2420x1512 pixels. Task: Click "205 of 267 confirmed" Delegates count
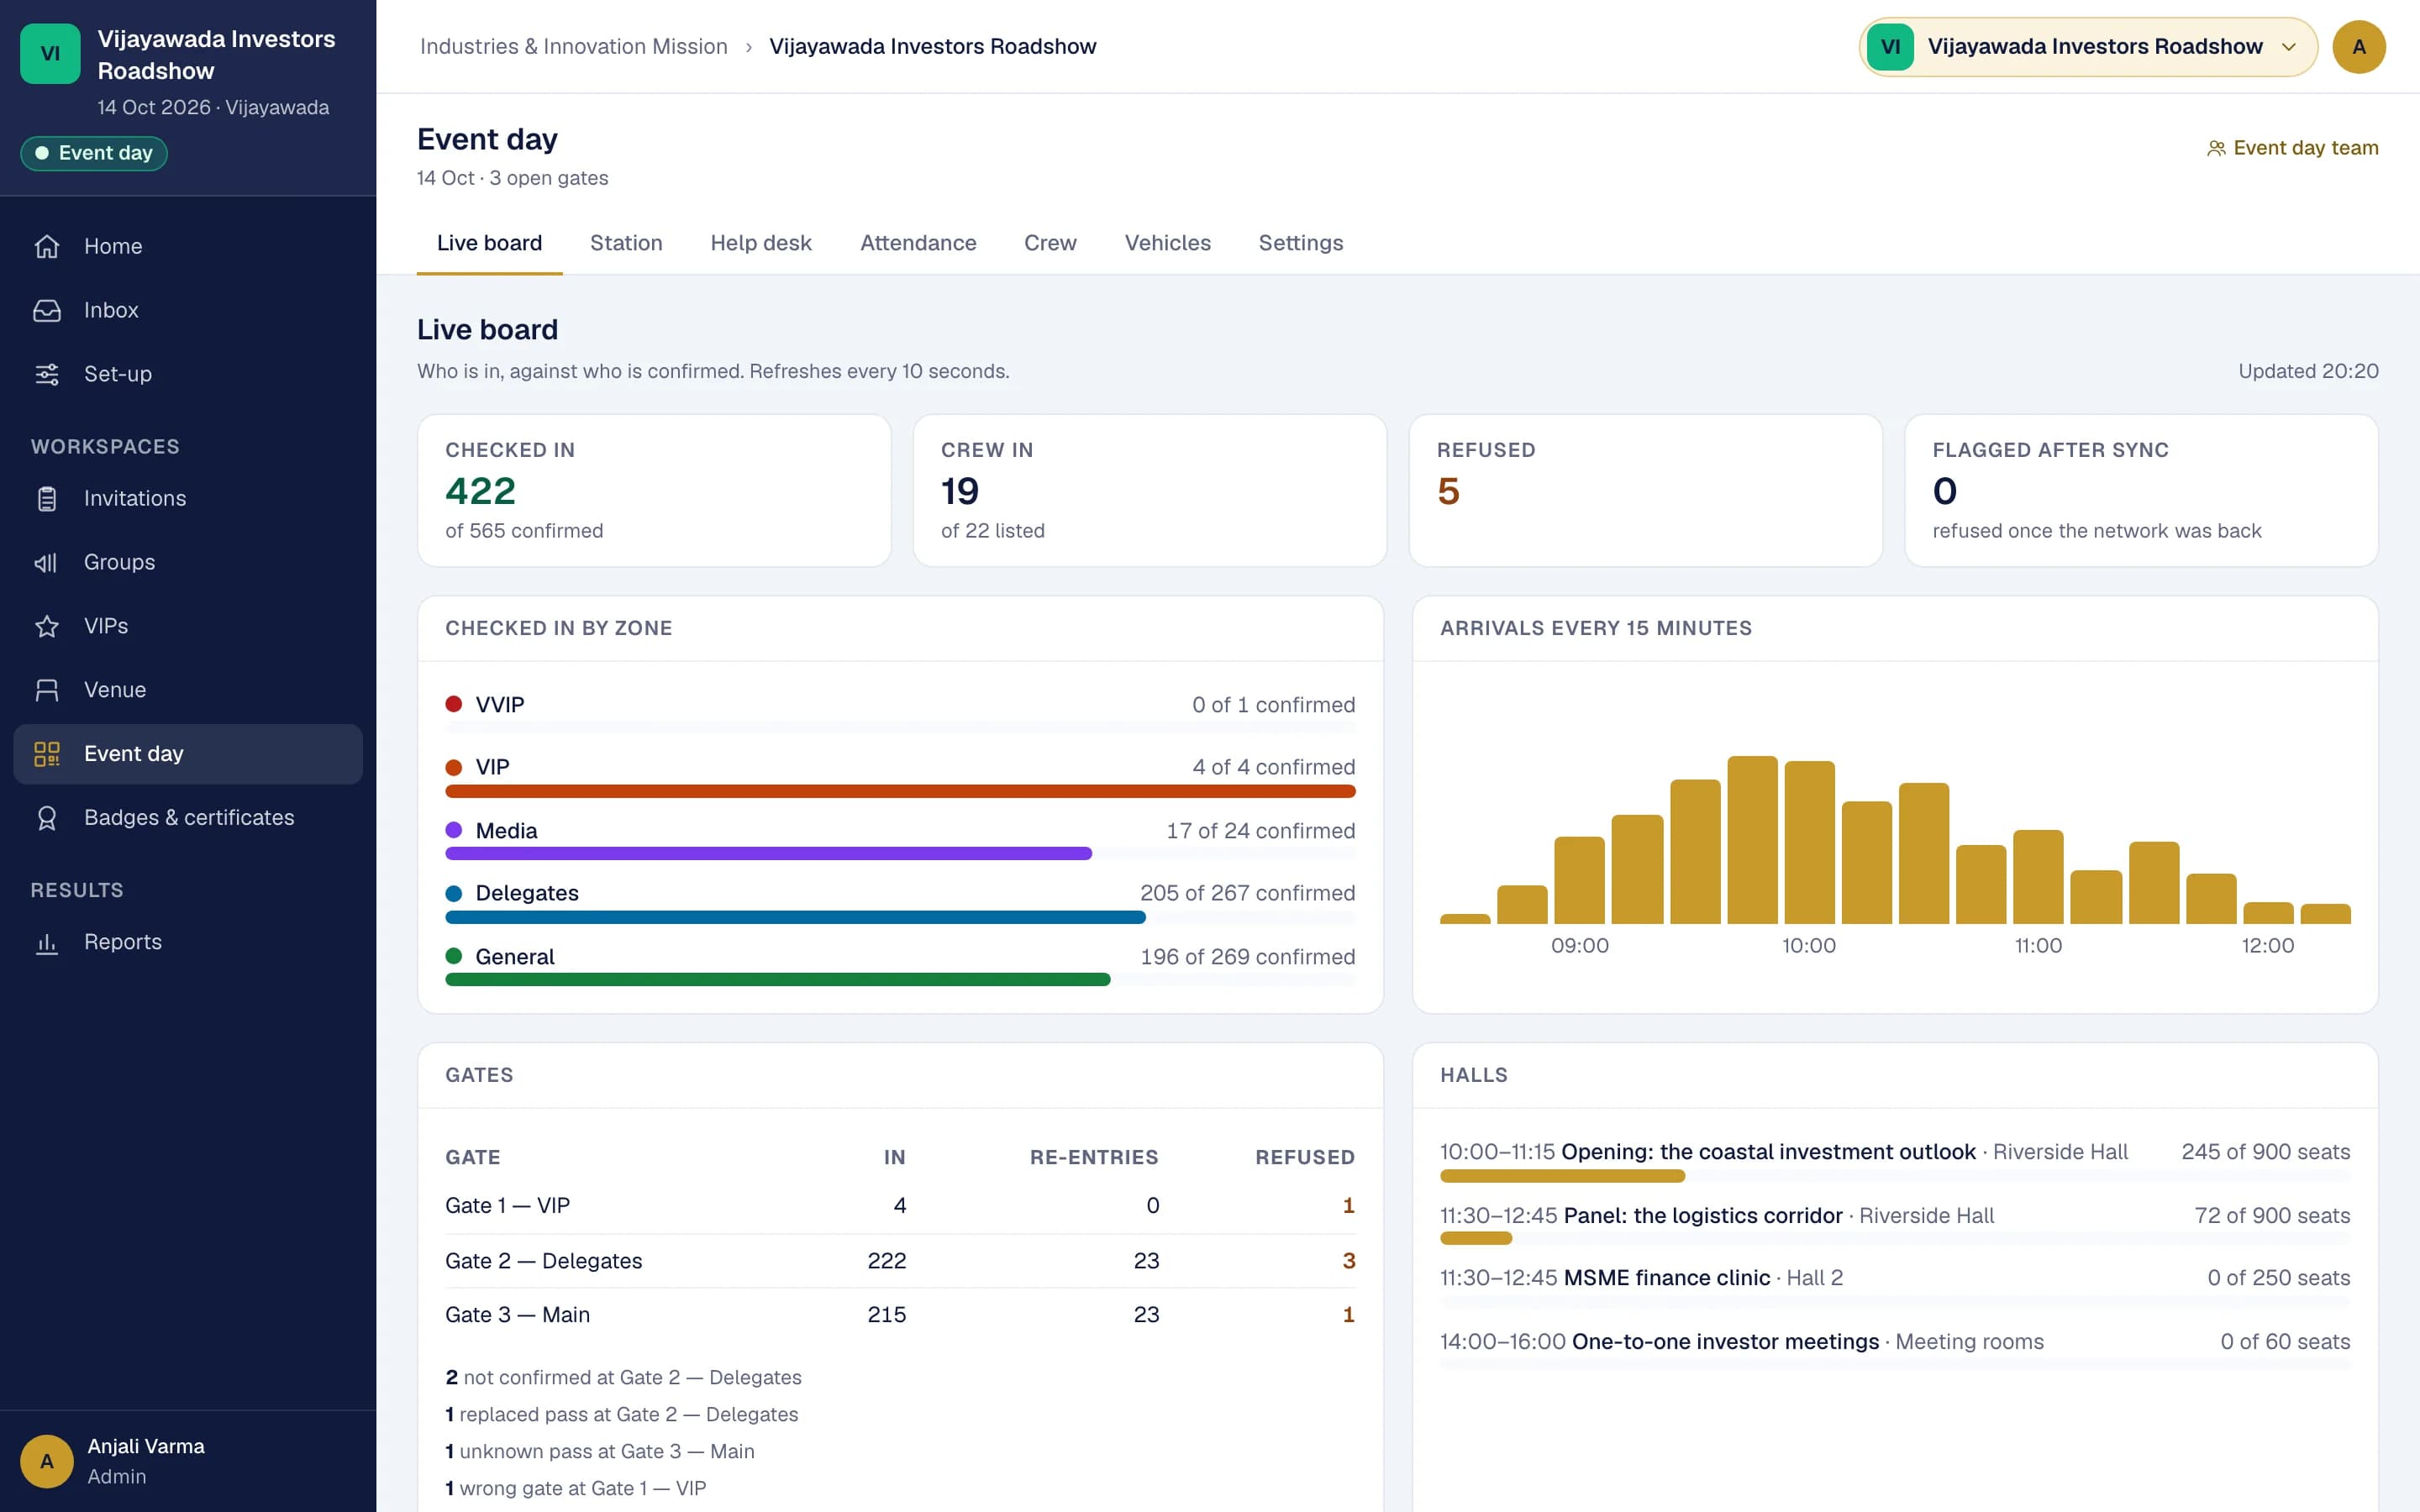point(1247,893)
